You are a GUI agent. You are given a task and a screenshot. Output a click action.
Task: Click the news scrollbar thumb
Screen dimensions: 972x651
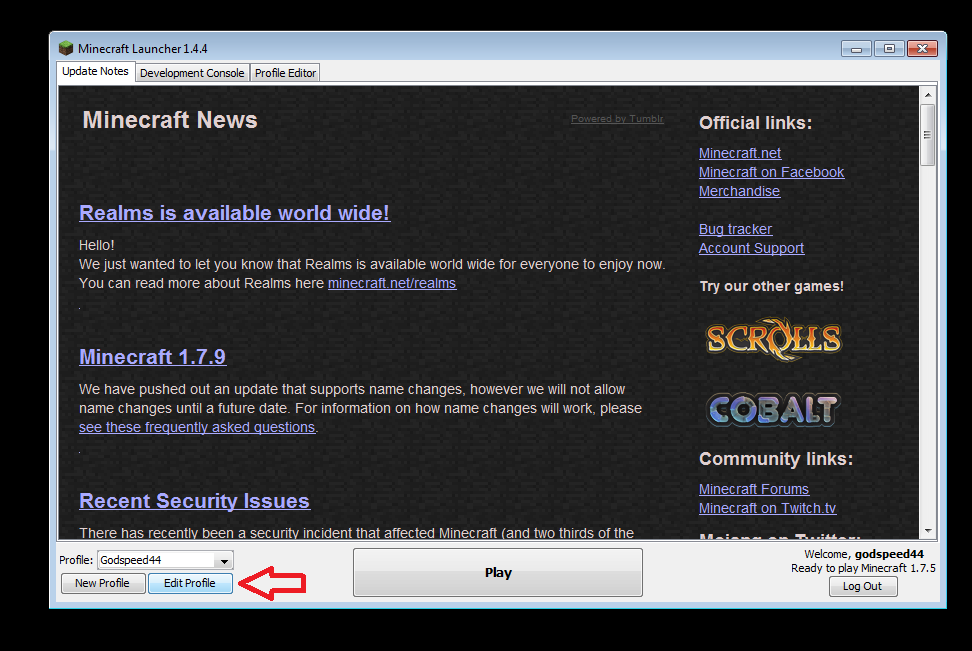927,135
